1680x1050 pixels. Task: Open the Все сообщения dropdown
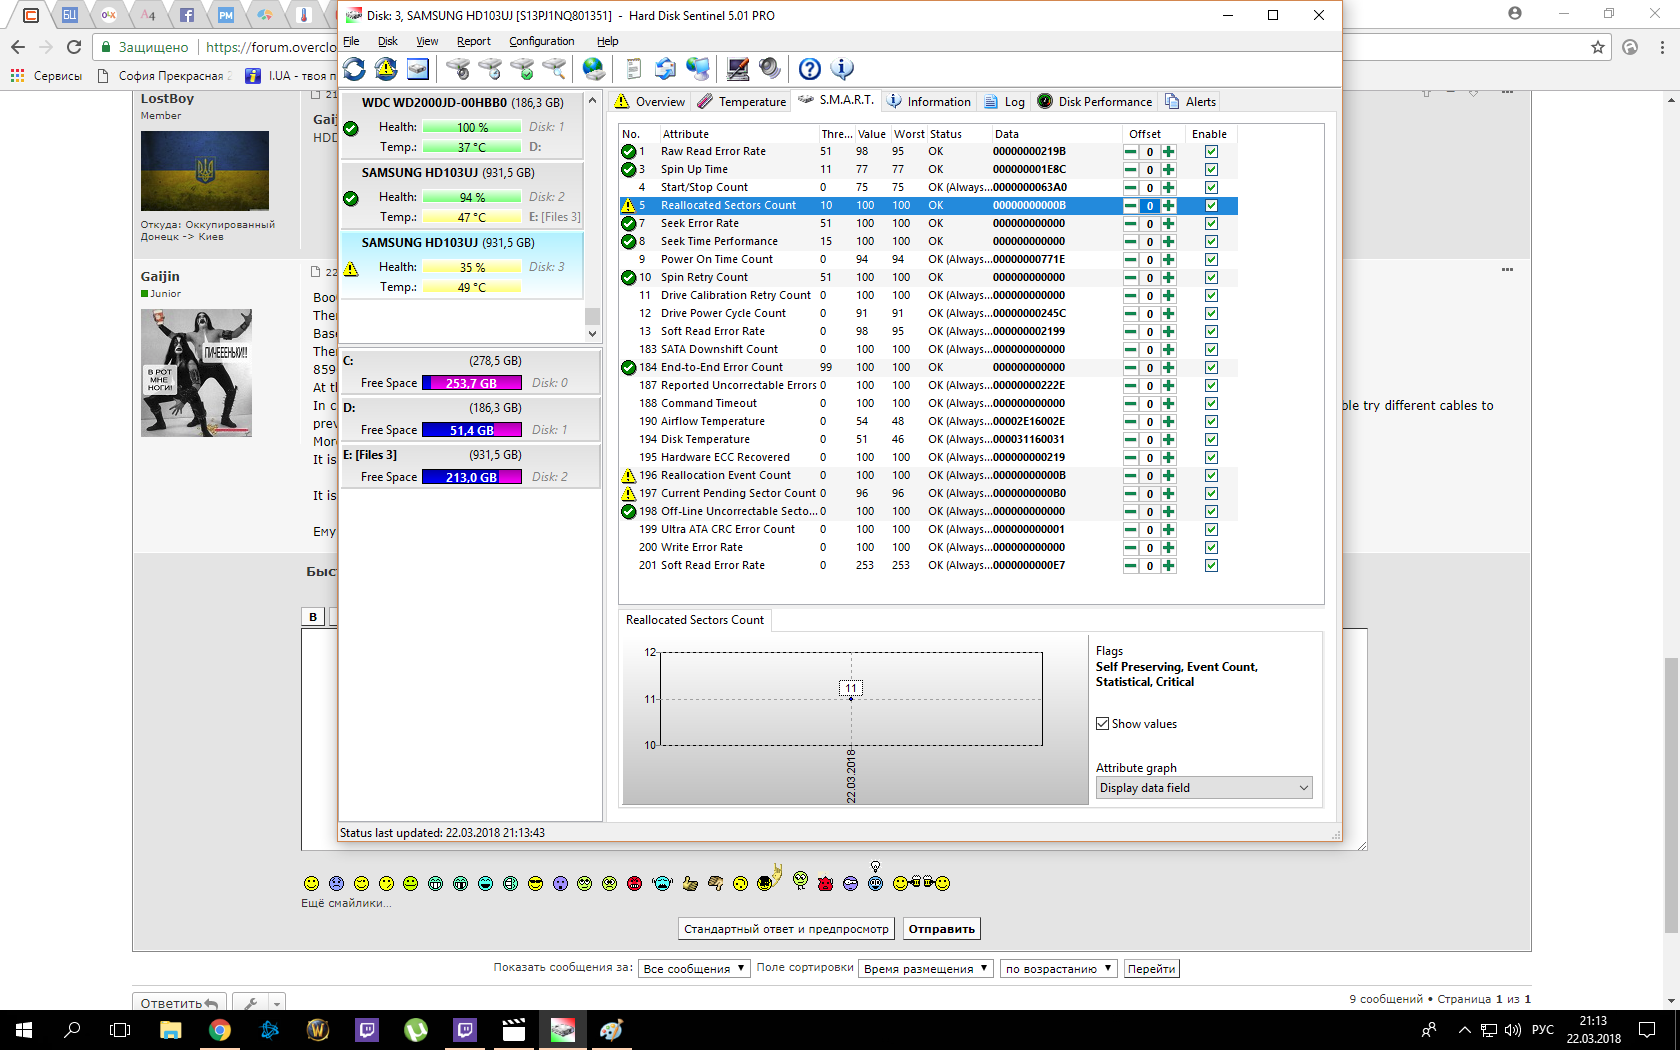coord(694,968)
